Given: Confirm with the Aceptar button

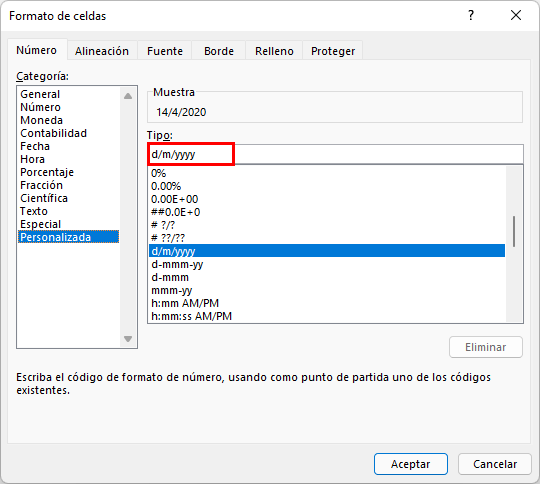Looking at the screenshot, I should coord(411,464).
